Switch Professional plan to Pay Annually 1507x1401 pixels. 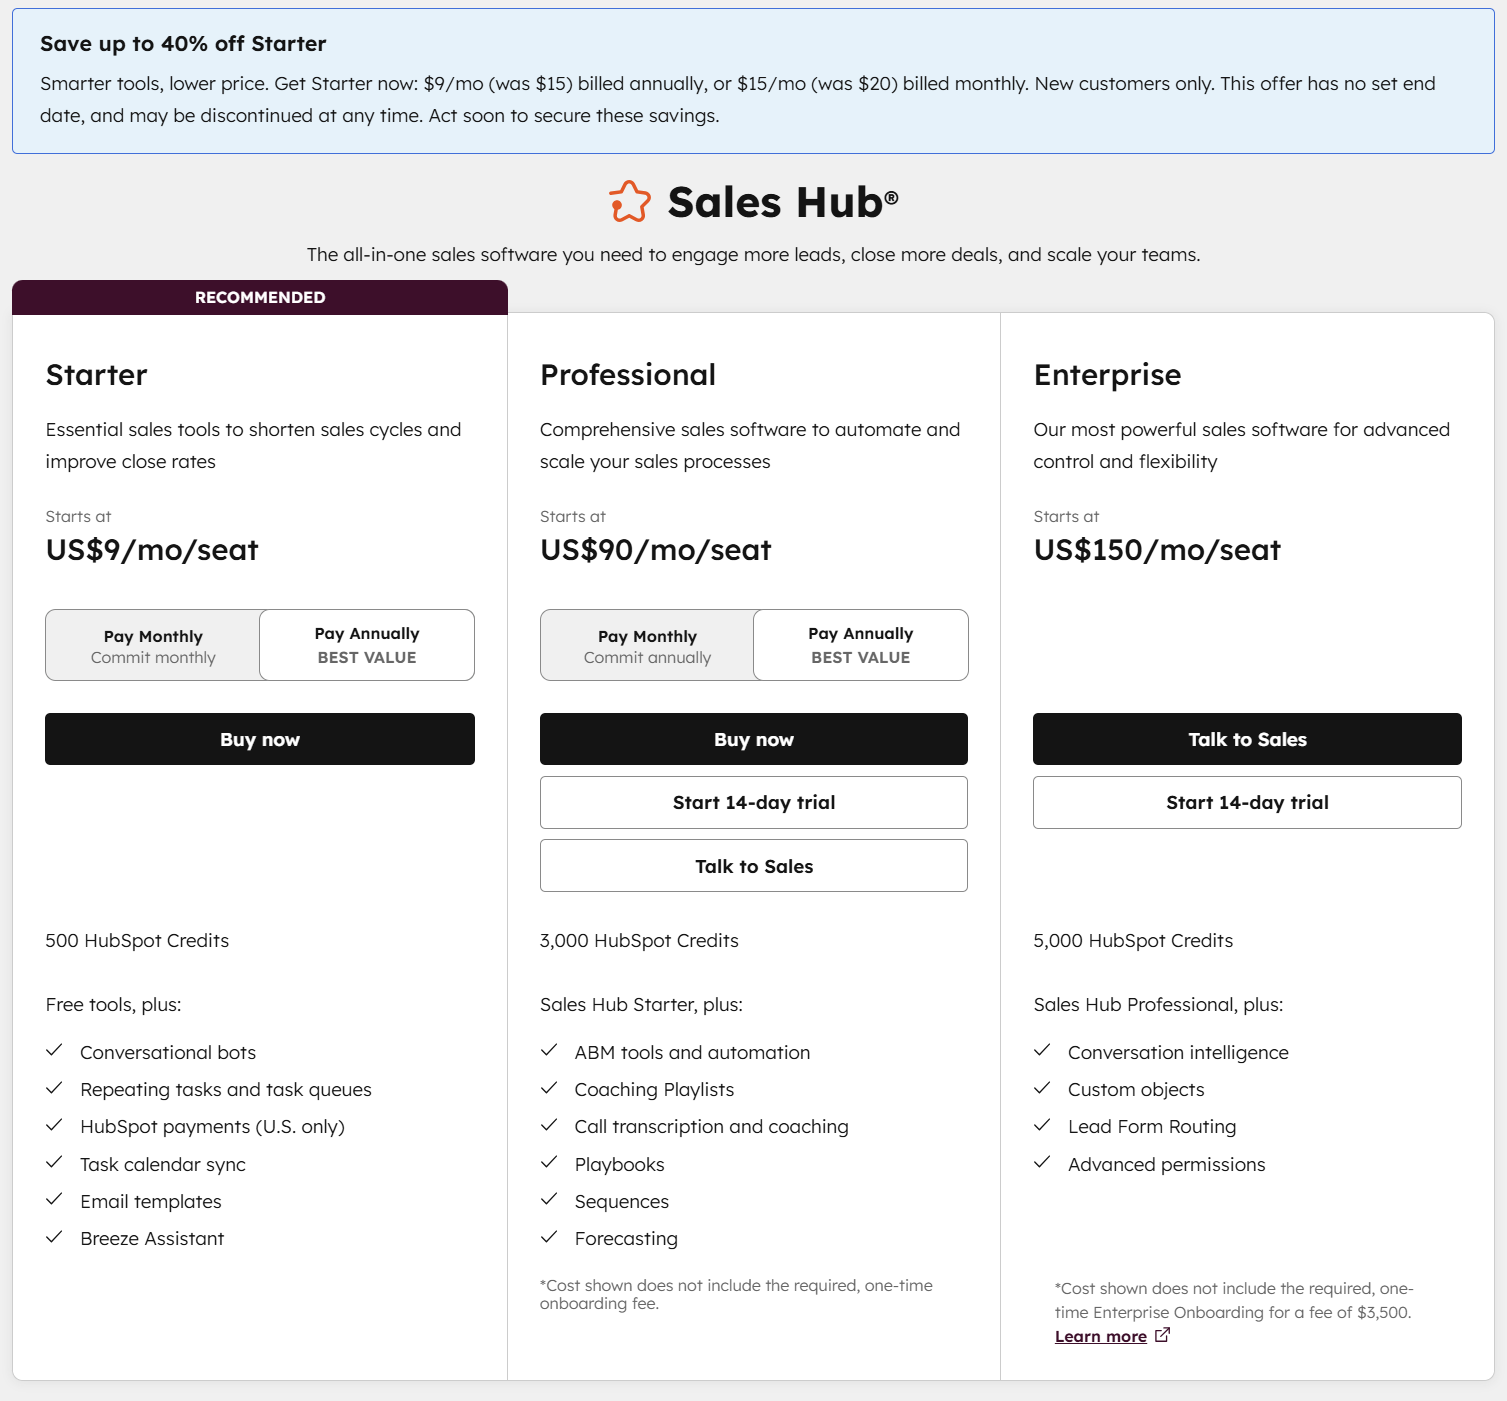(x=860, y=646)
